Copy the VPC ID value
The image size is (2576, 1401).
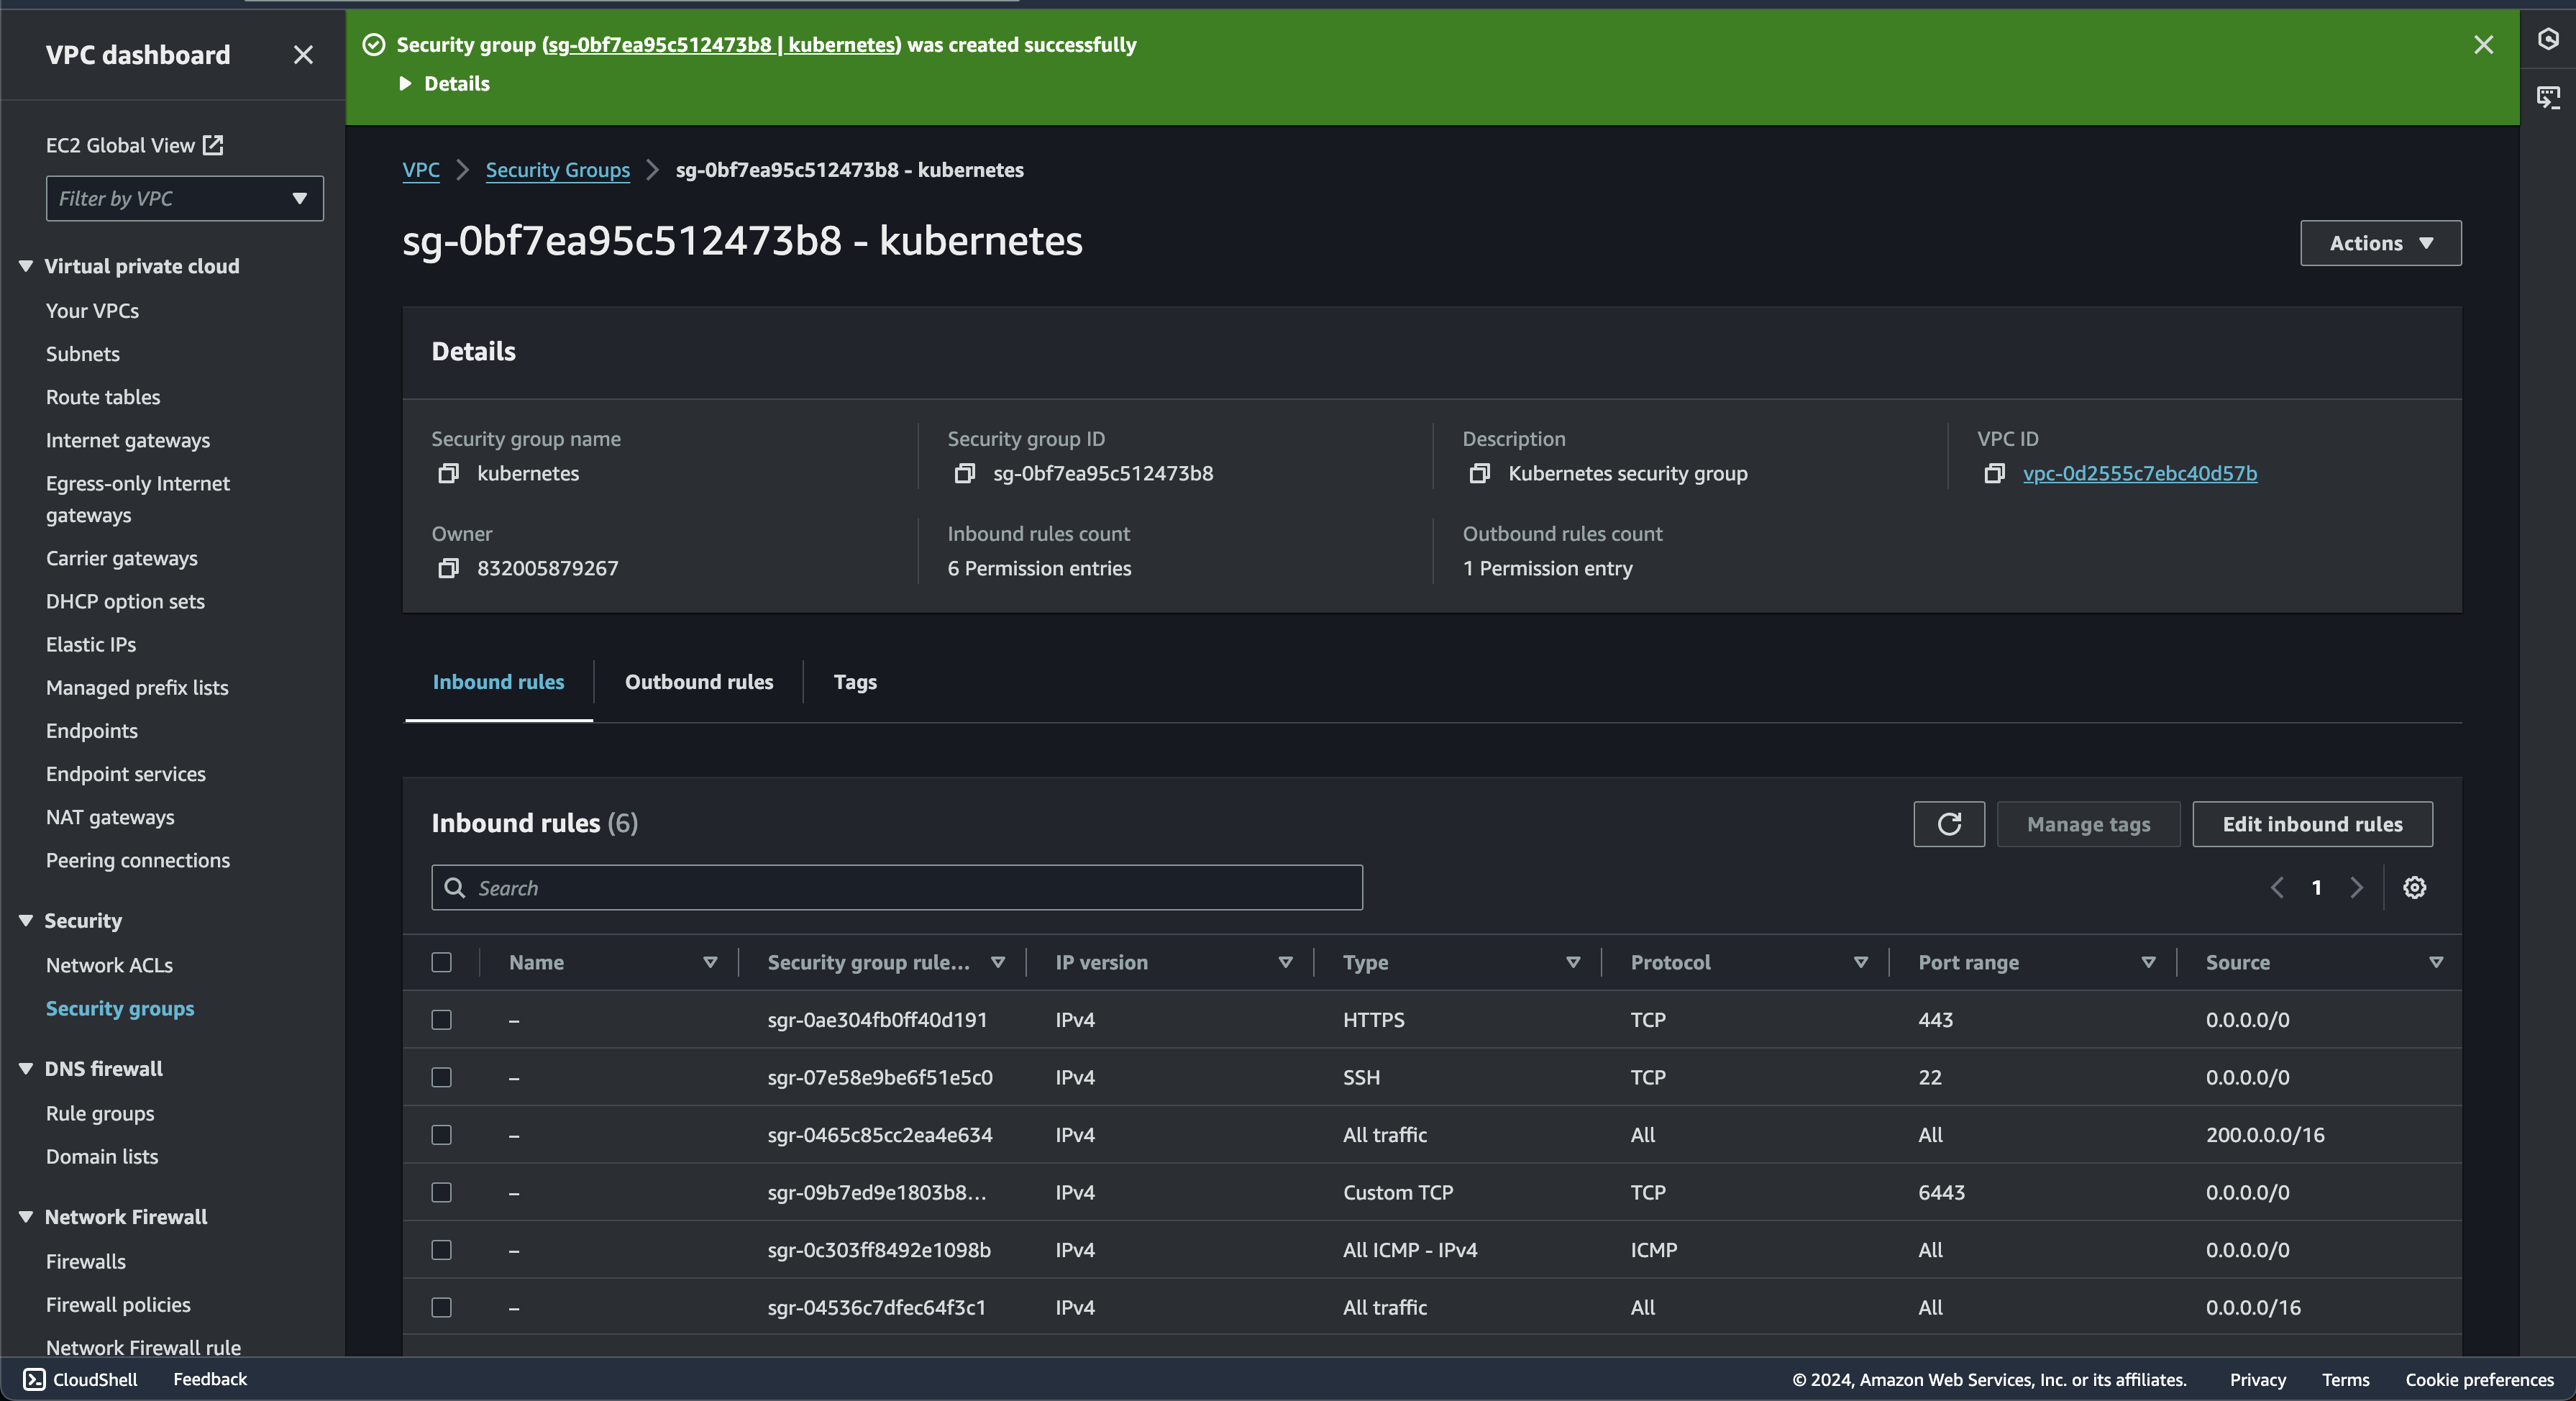(1994, 473)
